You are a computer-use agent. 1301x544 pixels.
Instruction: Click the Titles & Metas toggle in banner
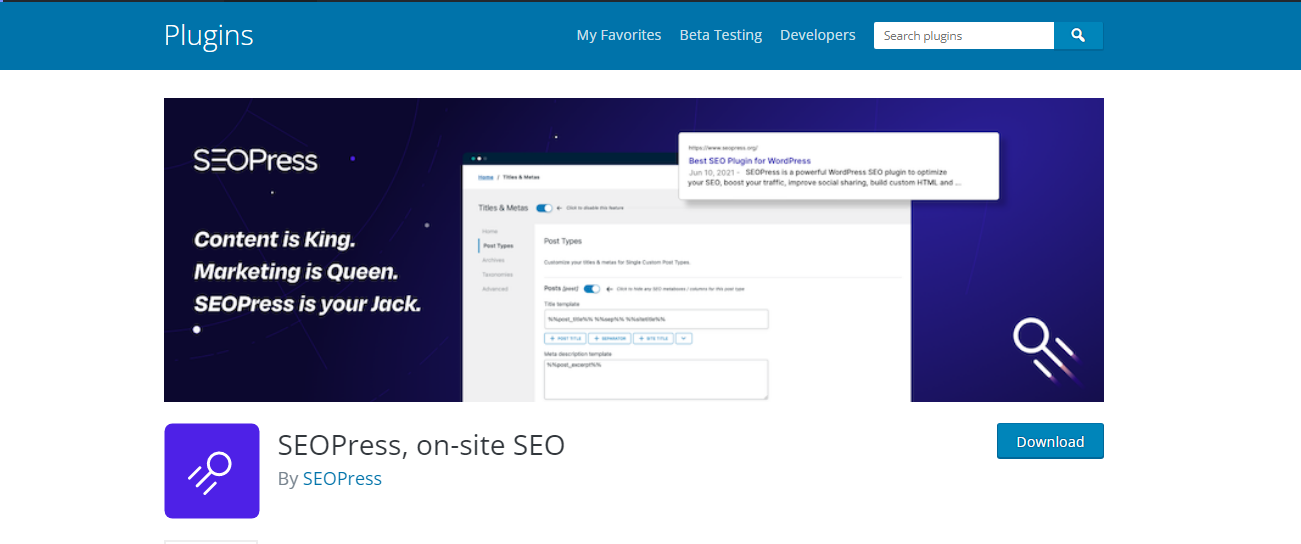tap(544, 208)
